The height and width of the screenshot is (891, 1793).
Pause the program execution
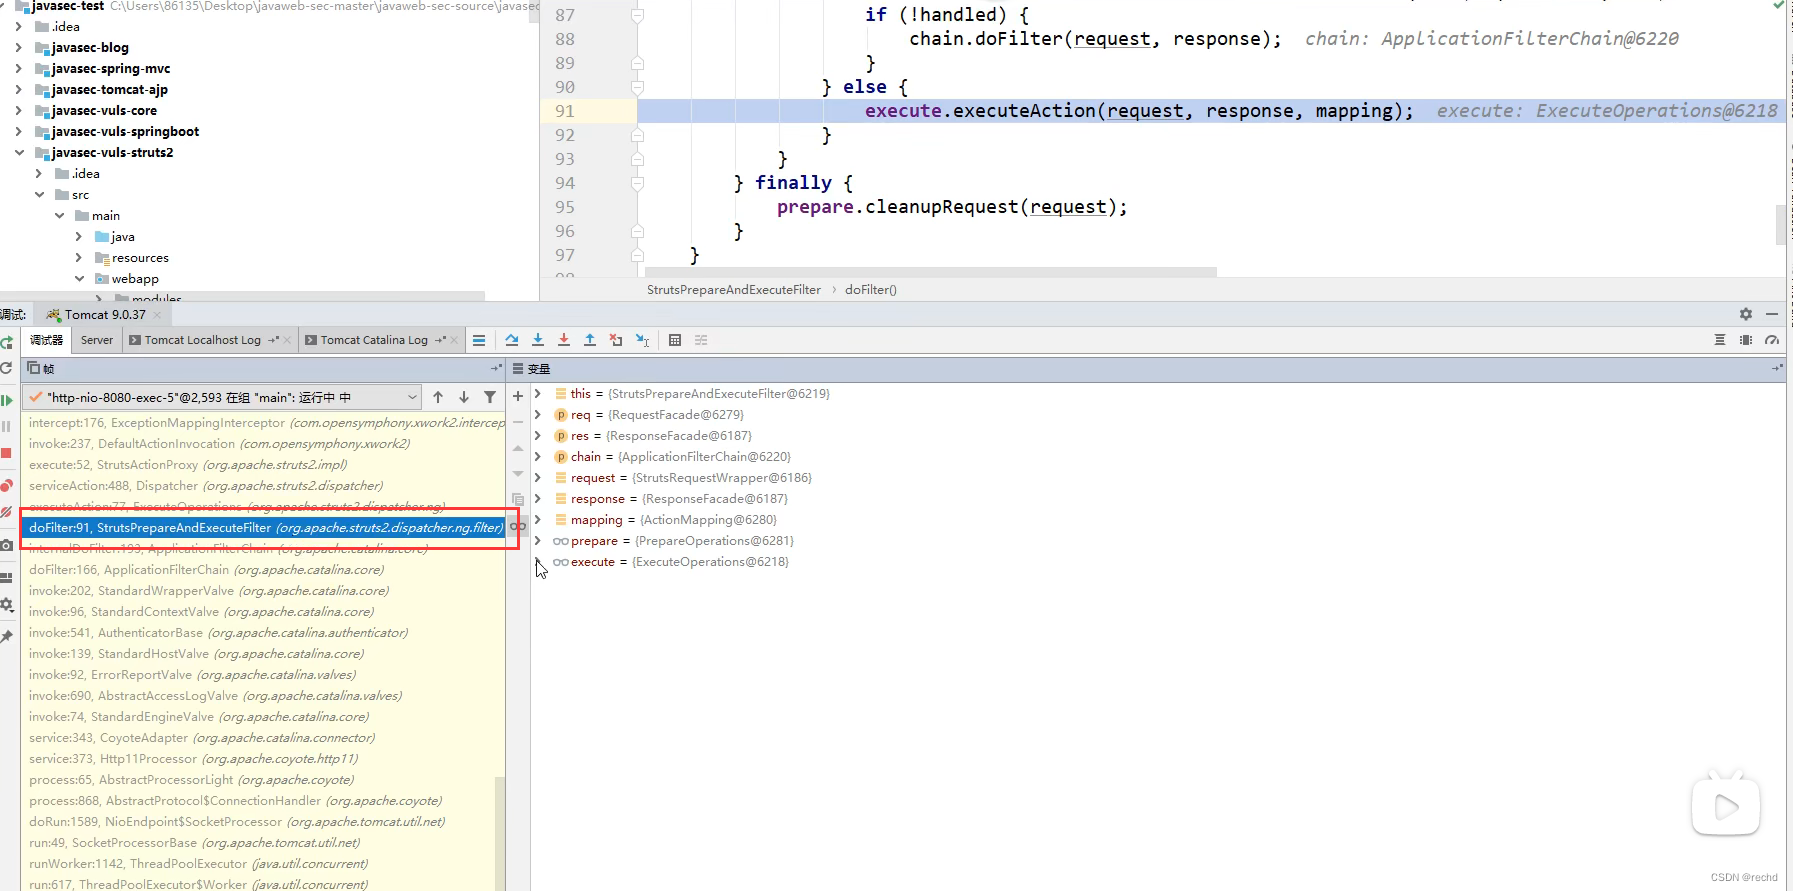(6, 426)
